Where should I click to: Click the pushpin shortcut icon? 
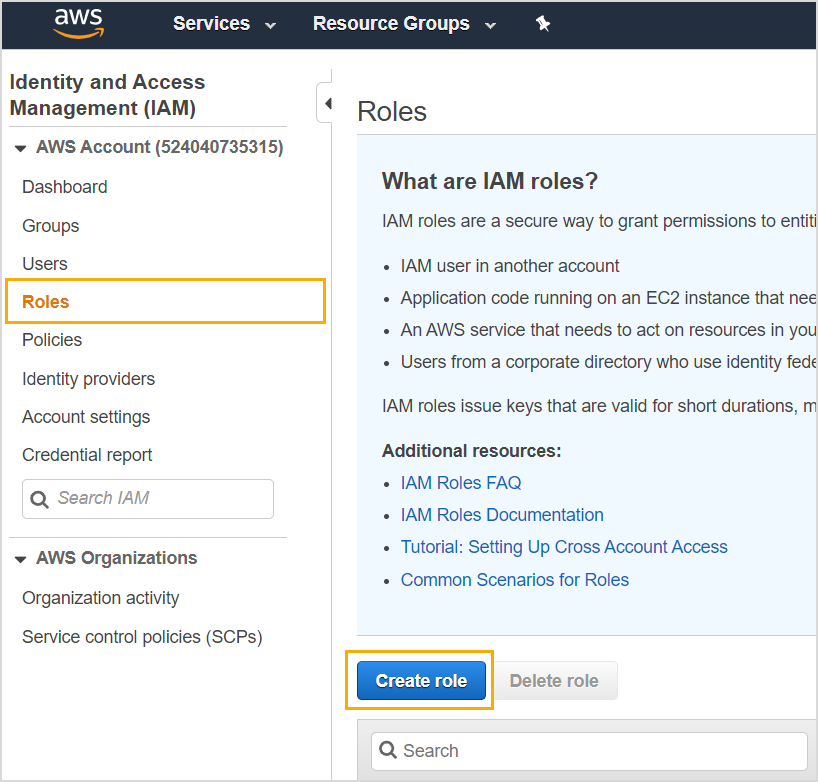543,23
